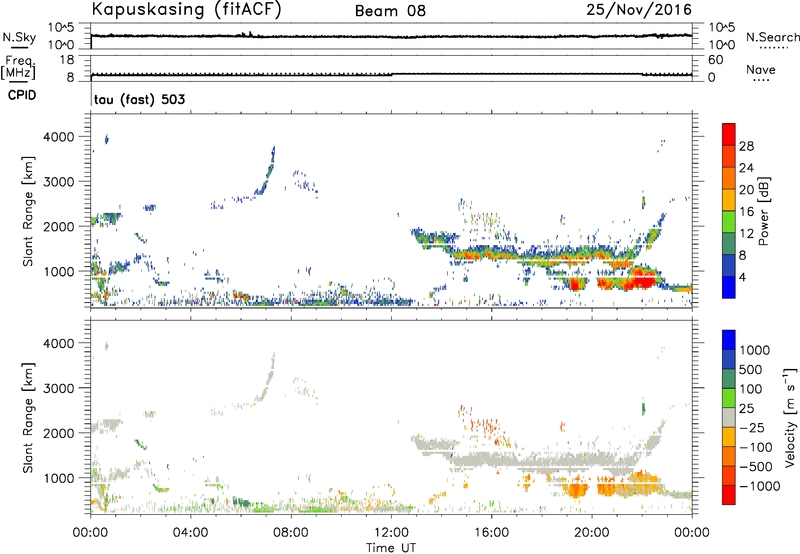The image size is (800, 554).
Task: Click the '12:00' time tick label
Action: tap(391, 533)
